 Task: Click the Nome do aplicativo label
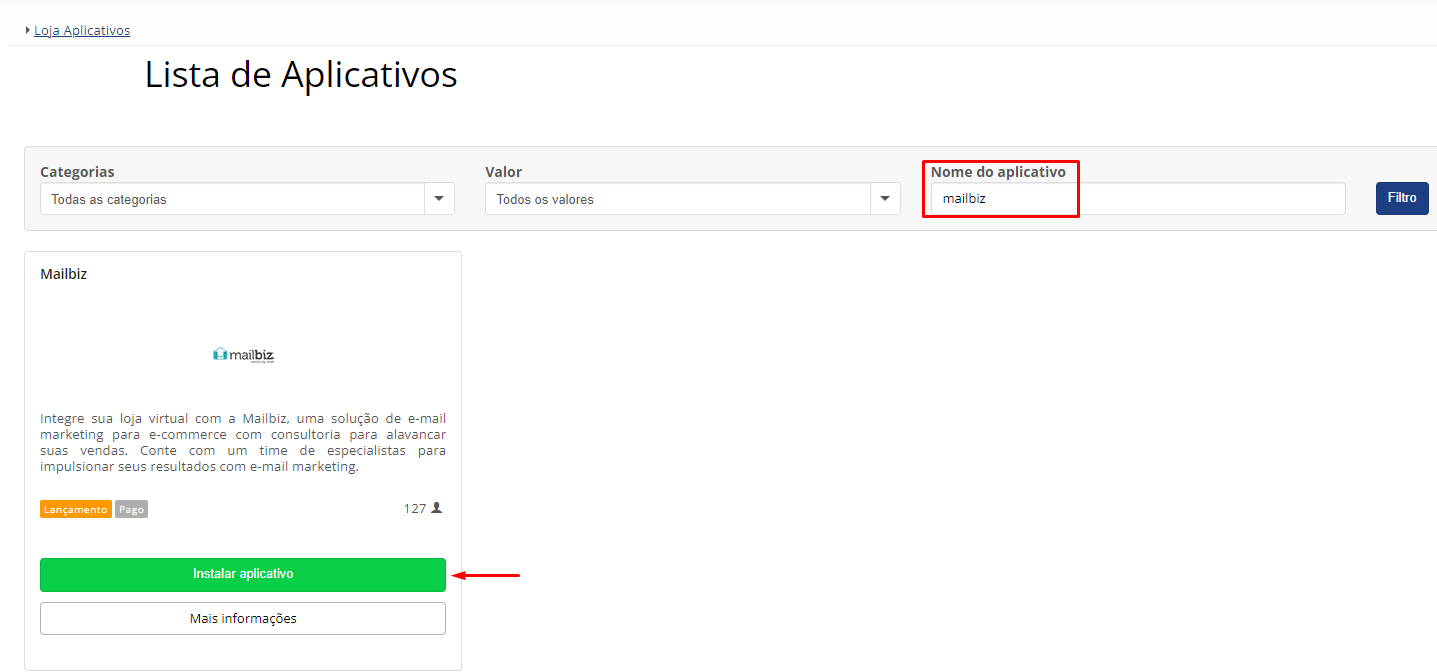[998, 172]
